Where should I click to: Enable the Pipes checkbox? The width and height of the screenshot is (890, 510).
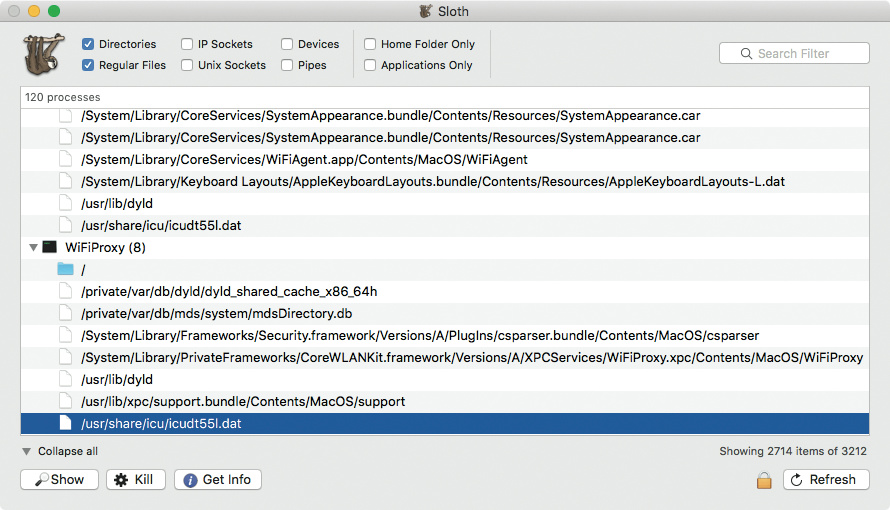287,65
